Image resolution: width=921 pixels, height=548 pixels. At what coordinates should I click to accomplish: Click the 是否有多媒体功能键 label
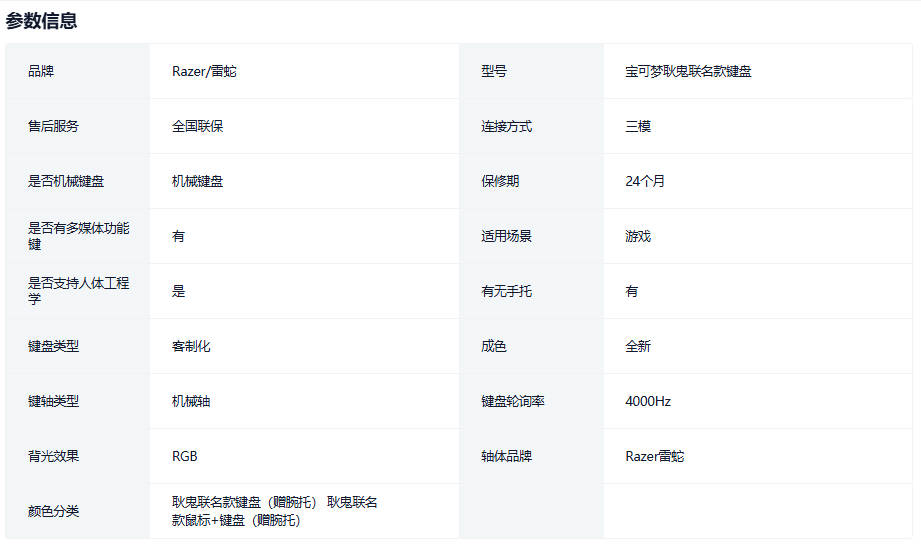click(78, 236)
